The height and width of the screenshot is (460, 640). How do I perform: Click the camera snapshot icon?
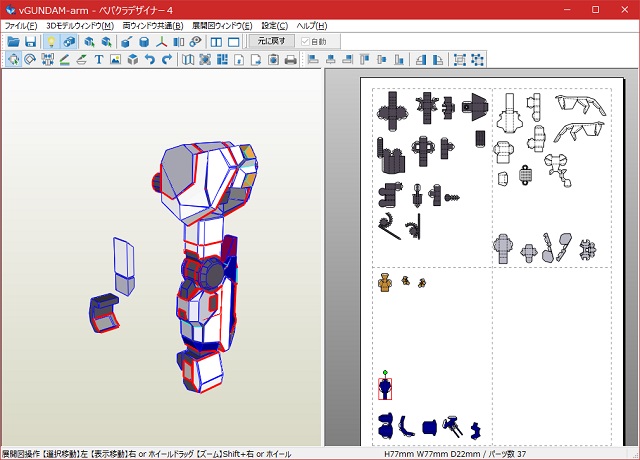tap(273, 60)
